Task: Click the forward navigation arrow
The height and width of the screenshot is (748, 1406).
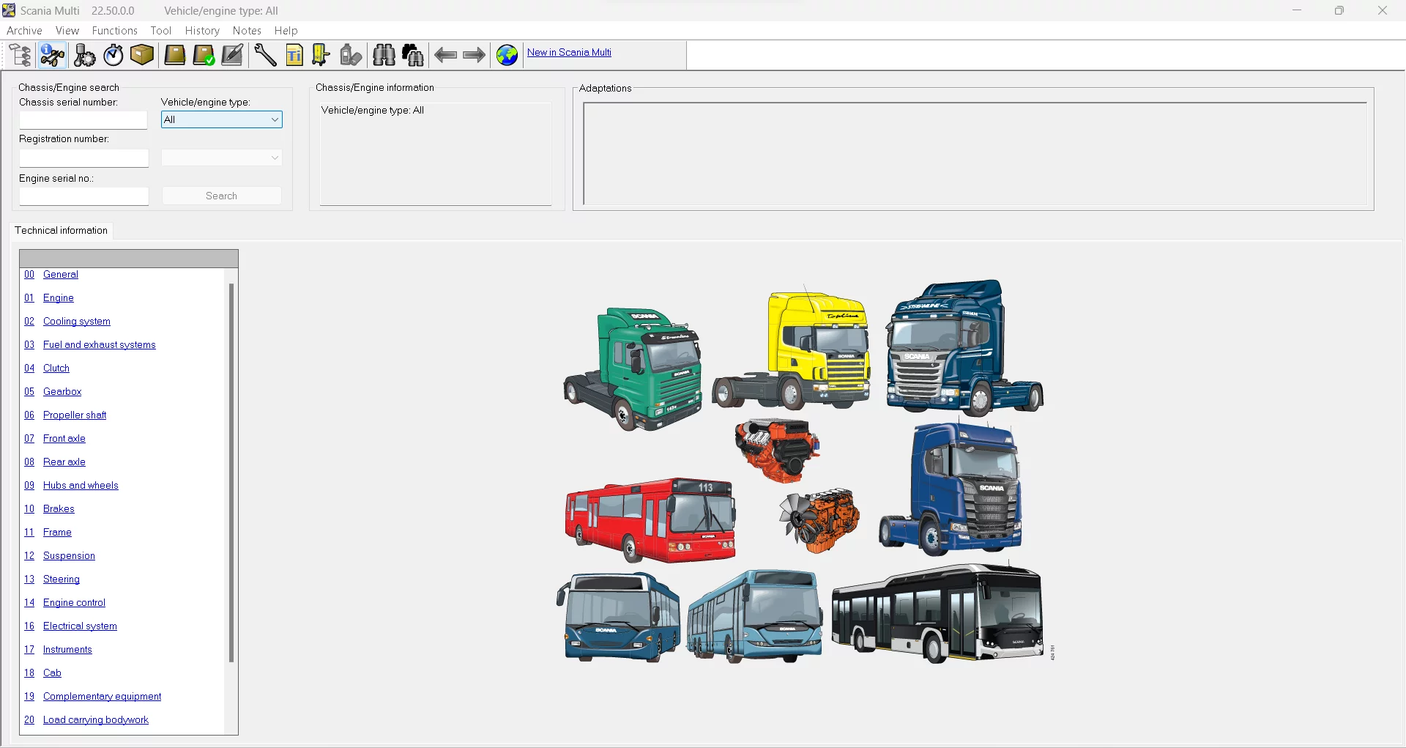Action: pos(473,54)
